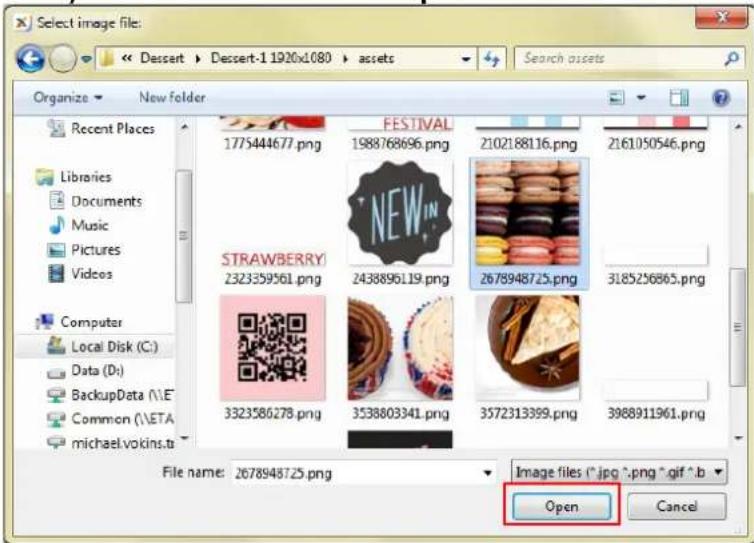Click the Local Disk drive icon
The image size is (754, 543).
click(56, 346)
